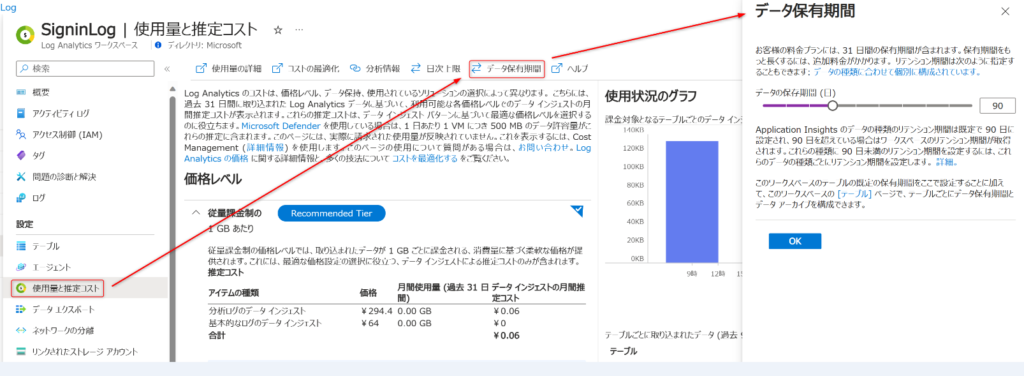Click the Recommended Tier badge
The height and width of the screenshot is (376, 1024).
331,213
